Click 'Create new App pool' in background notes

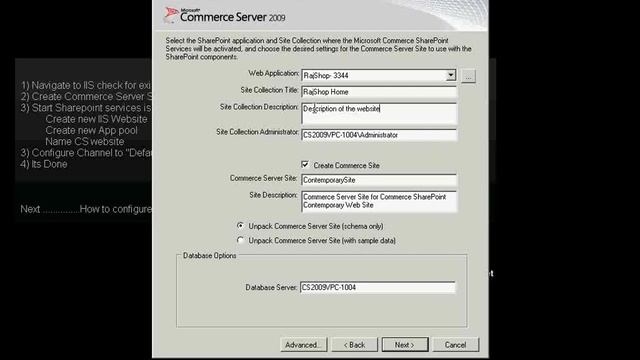91,130
